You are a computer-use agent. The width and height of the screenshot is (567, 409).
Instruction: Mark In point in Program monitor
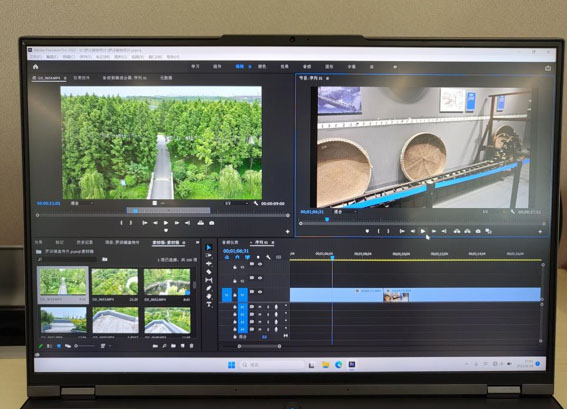[x=379, y=231]
